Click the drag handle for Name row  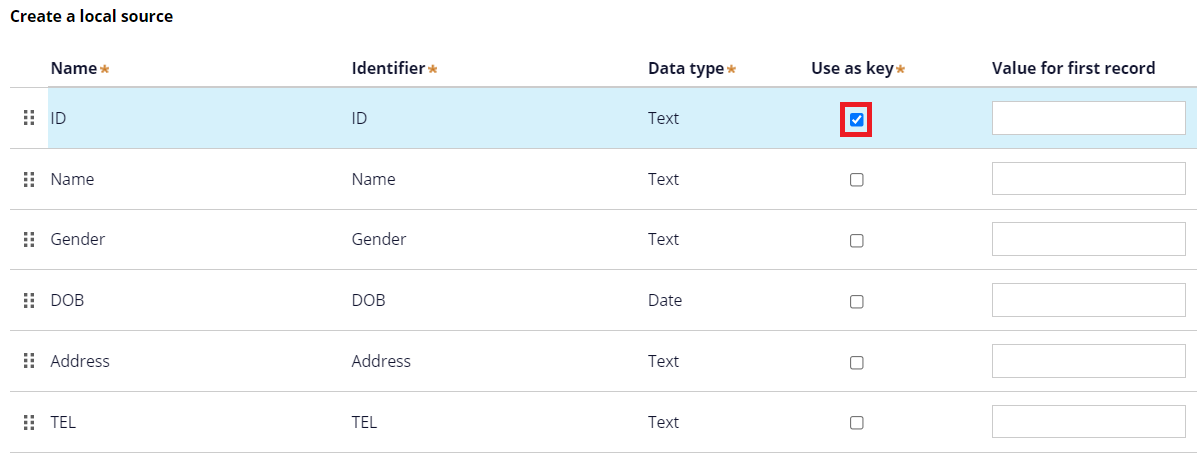click(x=29, y=179)
